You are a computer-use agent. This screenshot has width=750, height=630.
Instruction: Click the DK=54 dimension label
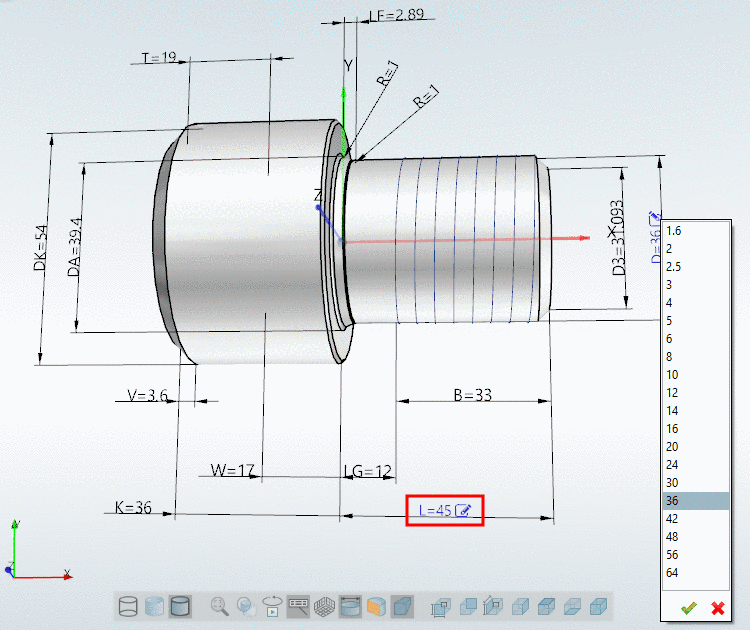(x=41, y=248)
